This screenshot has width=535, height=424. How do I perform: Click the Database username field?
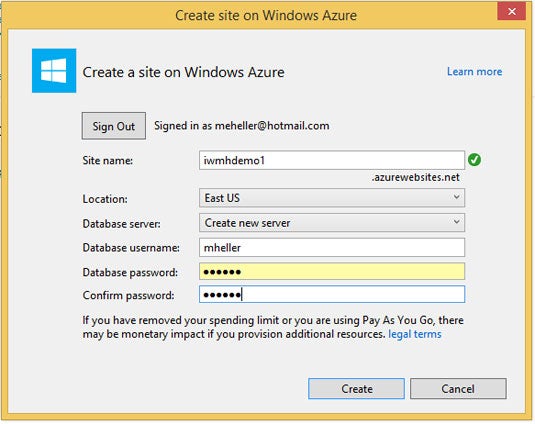(x=332, y=248)
